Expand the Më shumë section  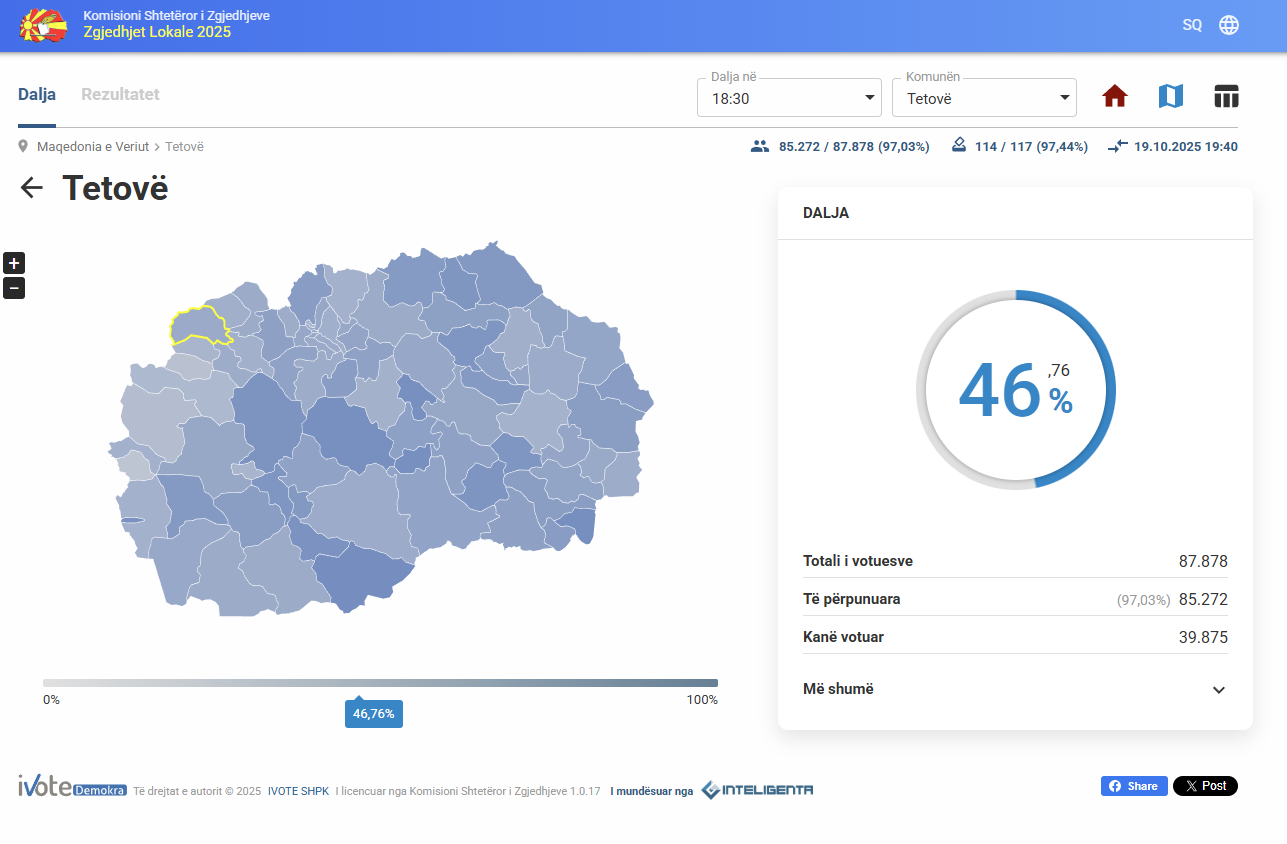coord(1014,689)
